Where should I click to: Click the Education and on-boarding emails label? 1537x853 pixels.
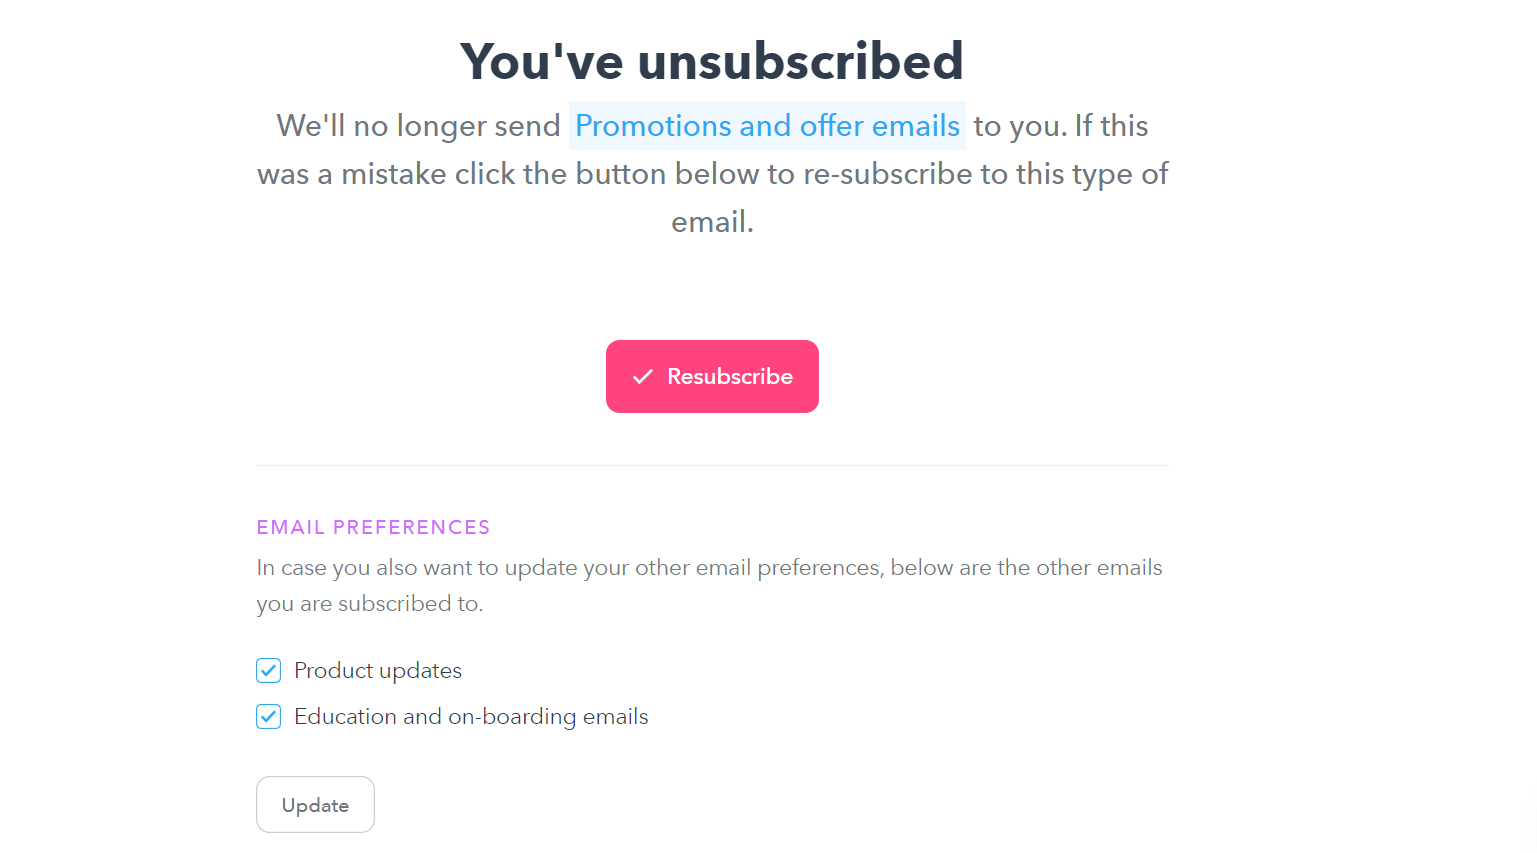point(471,716)
